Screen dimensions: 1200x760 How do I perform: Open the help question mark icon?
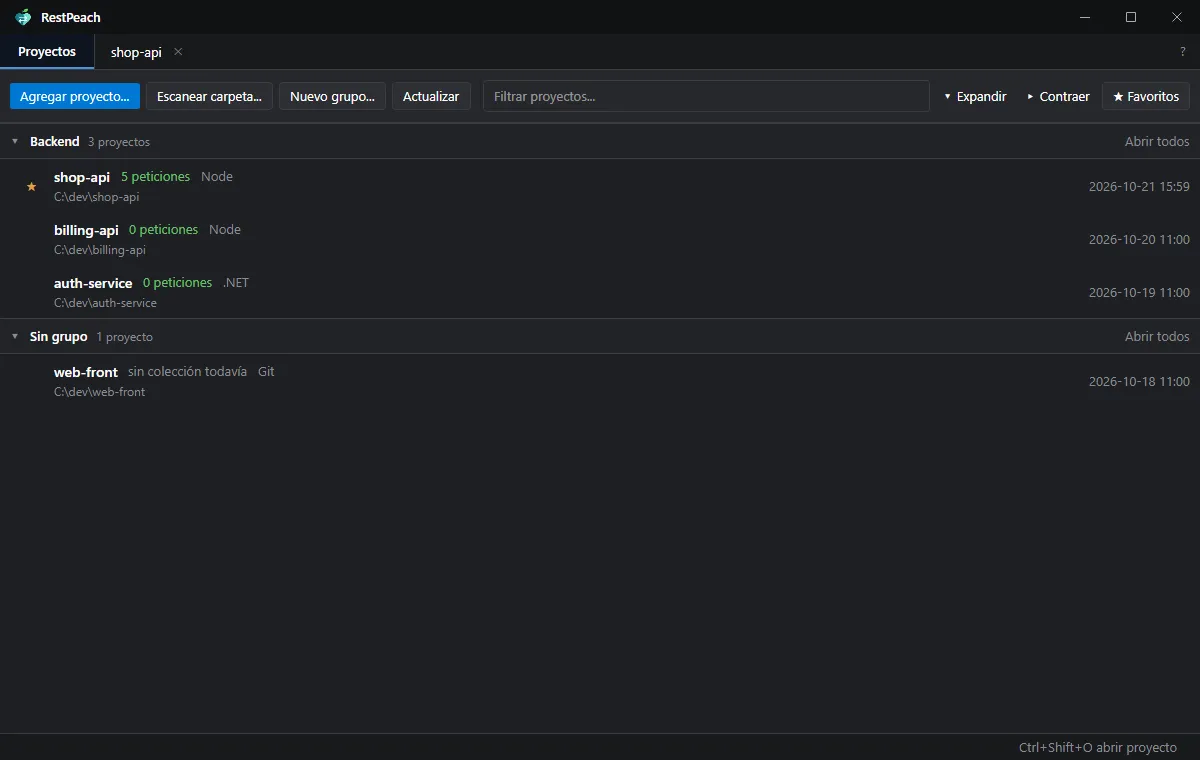tap(1183, 52)
